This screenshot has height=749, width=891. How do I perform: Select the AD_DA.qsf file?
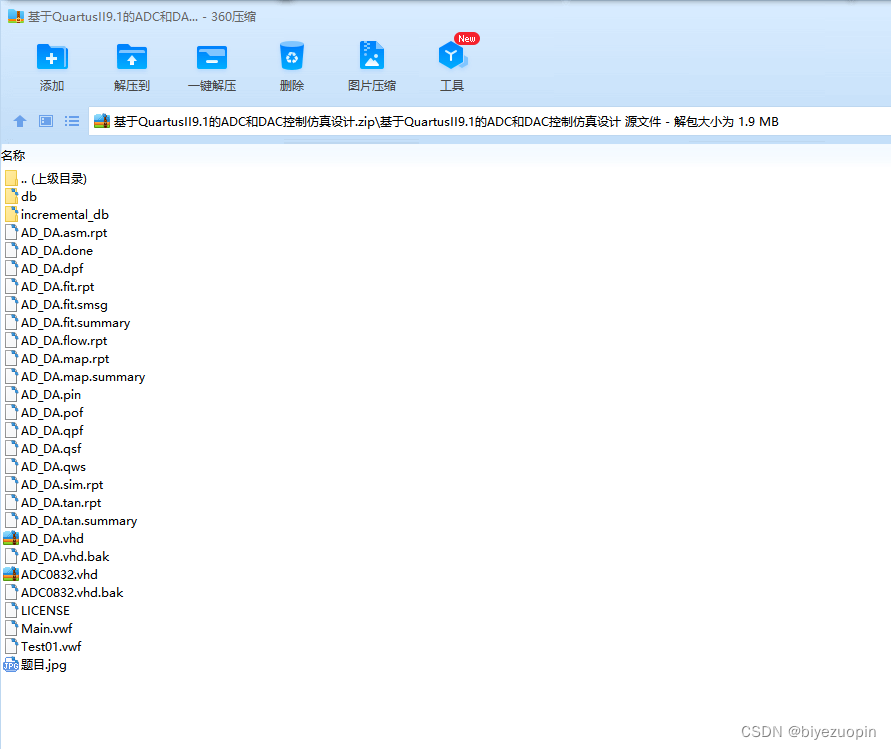43,448
